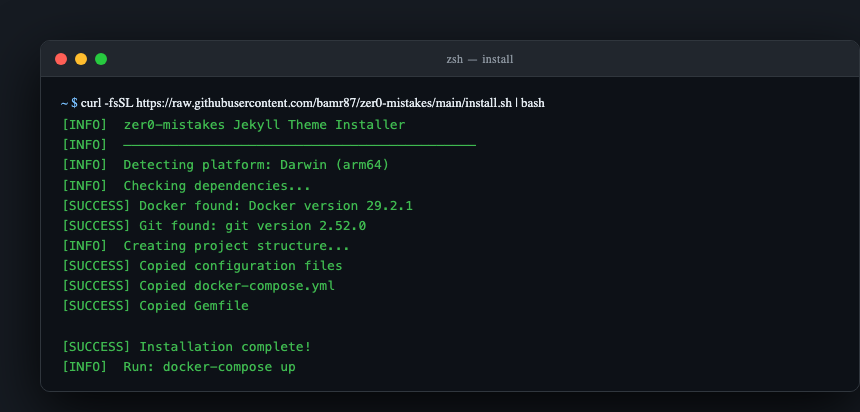Click the 'Detecting platform: Darwin (arm64)' line
Viewport: 860px width, 412px height.
click(225, 165)
